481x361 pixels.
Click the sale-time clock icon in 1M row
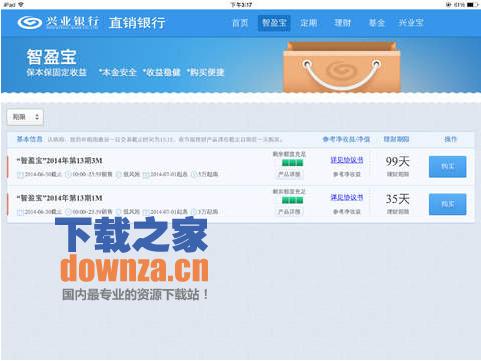tap(68, 212)
